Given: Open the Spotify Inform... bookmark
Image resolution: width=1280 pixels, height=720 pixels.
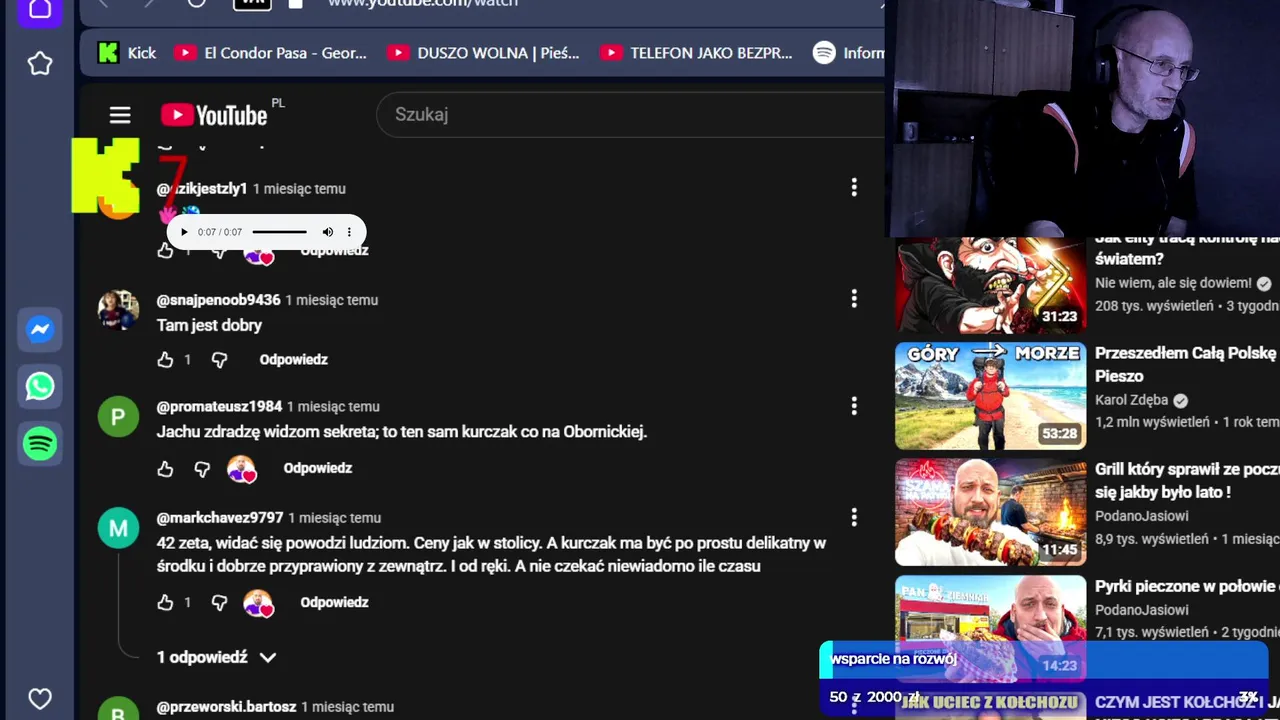Looking at the screenshot, I should tap(848, 53).
